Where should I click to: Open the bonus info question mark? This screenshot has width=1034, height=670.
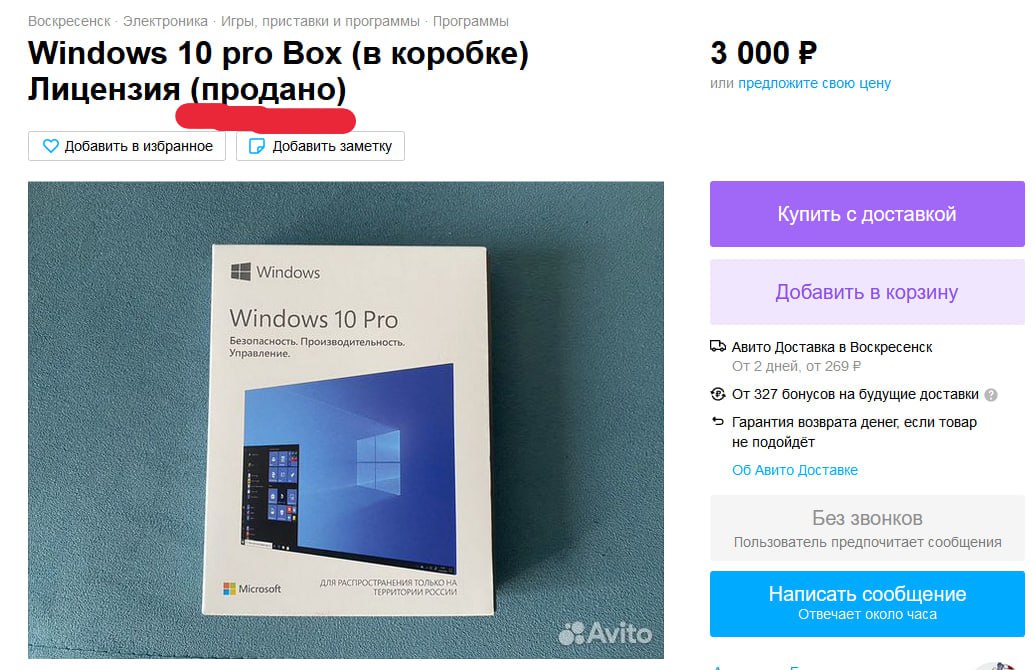pos(990,395)
